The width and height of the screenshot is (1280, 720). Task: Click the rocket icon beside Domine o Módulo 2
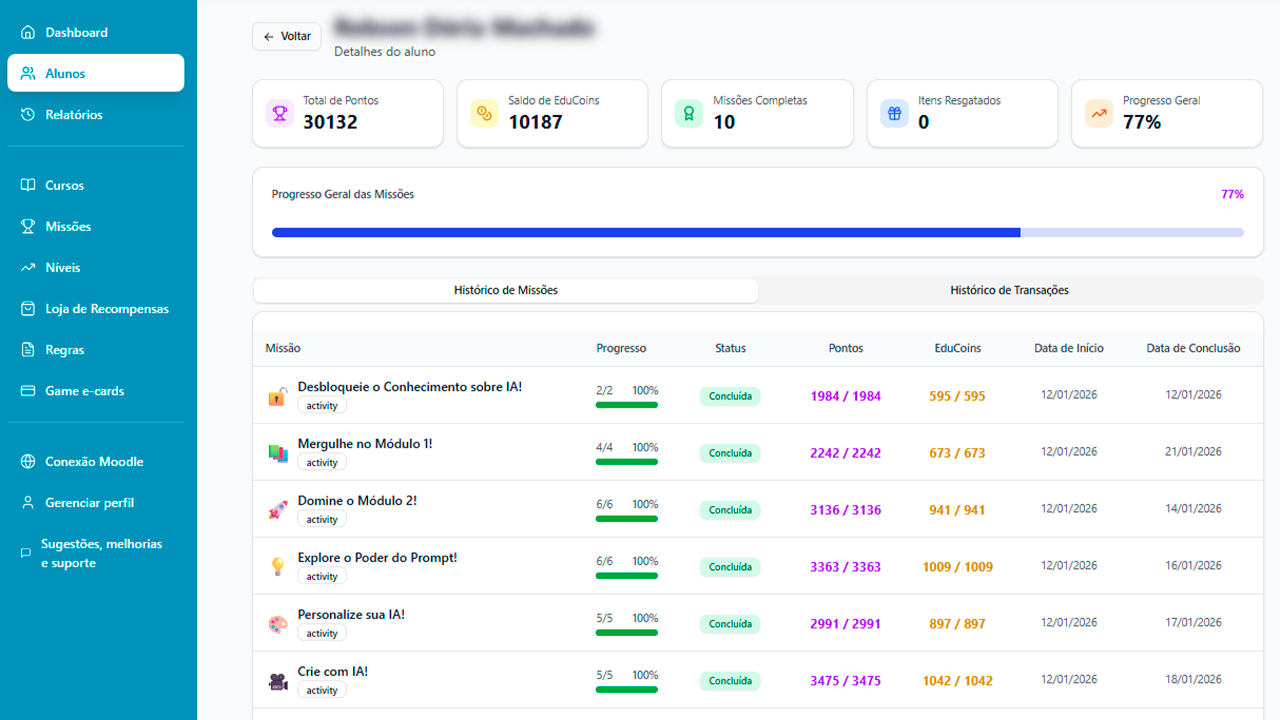point(278,510)
